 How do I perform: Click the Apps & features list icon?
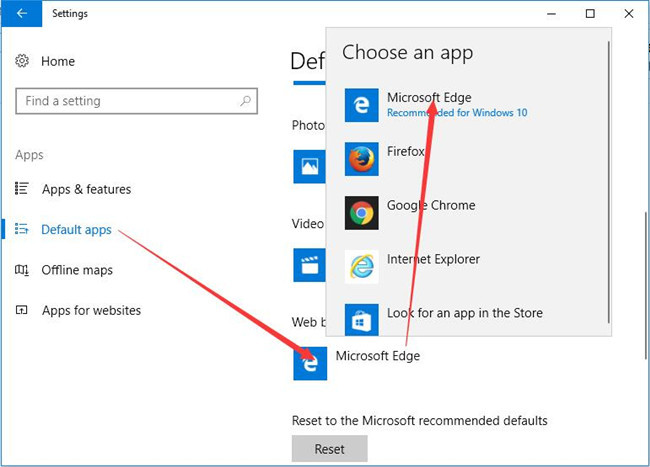tap(22, 189)
